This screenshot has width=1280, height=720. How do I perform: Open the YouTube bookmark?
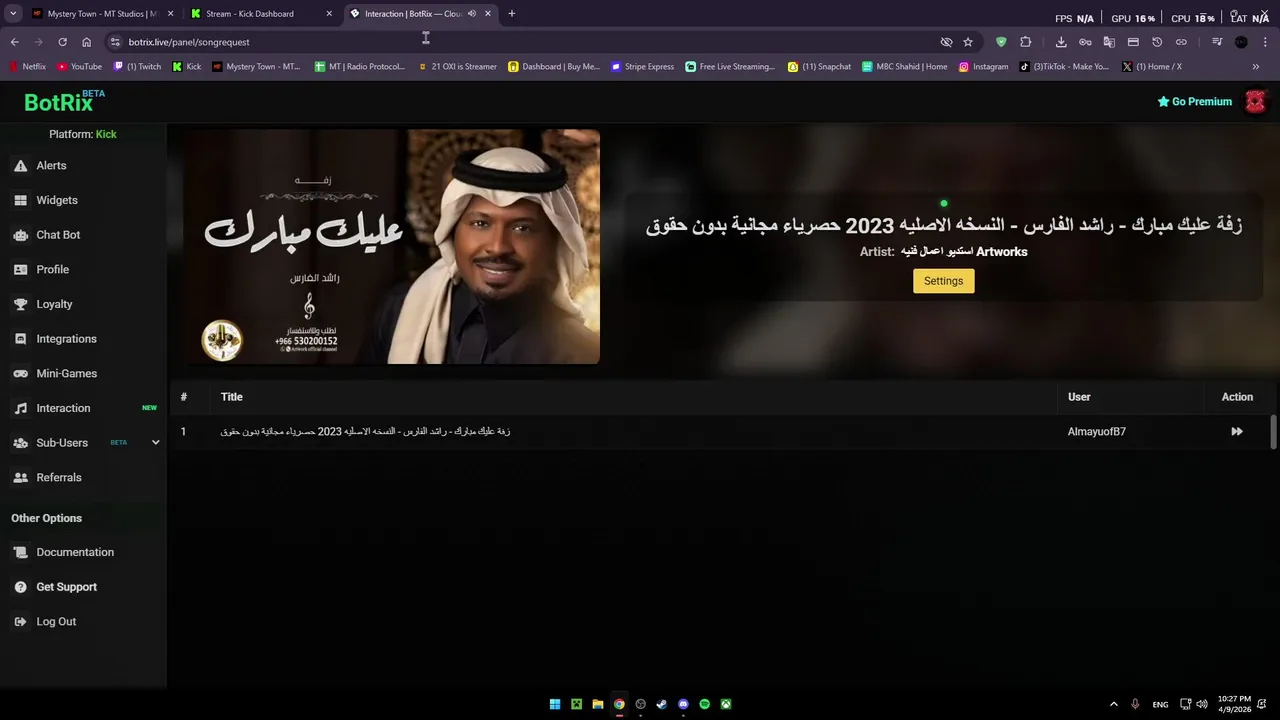click(79, 67)
